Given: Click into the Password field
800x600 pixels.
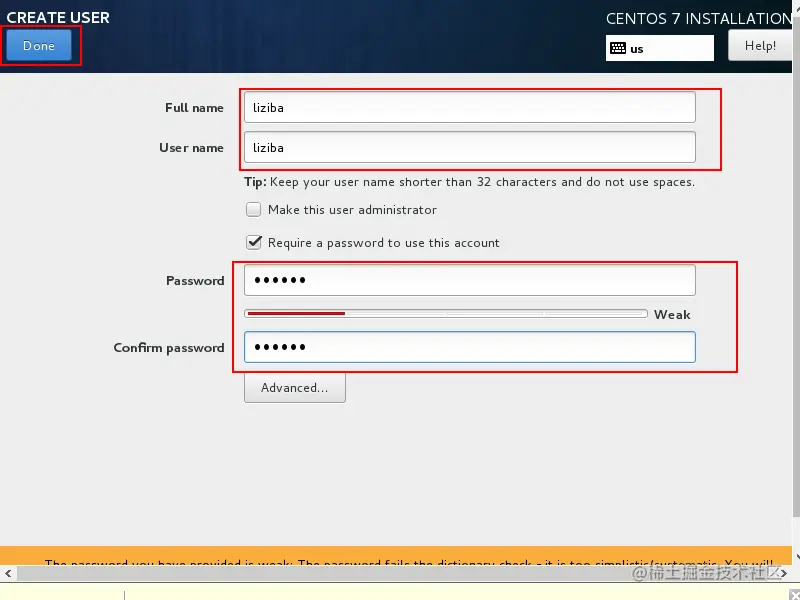Looking at the screenshot, I should coord(469,280).
